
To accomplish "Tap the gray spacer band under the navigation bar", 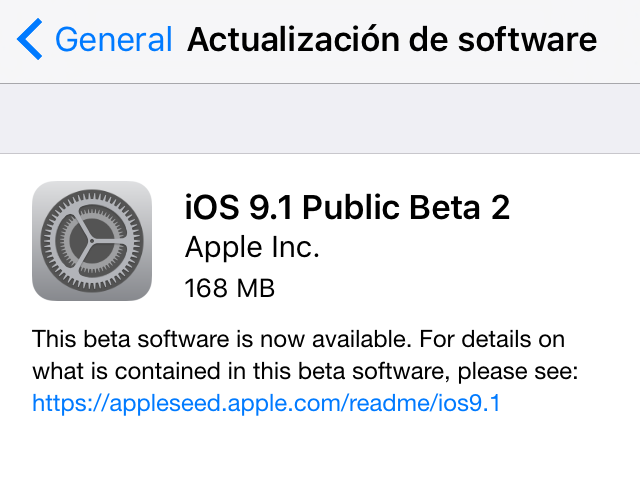I will click(320, 119).
